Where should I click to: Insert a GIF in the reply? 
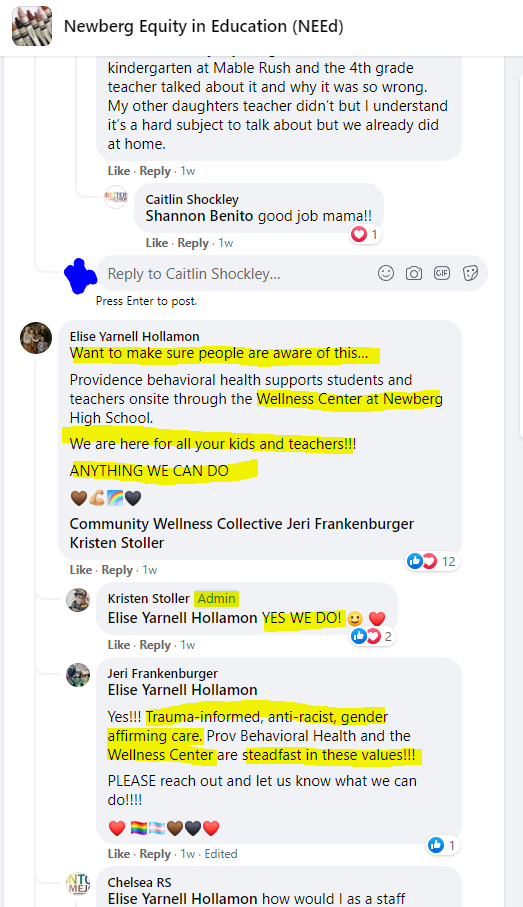coord(442,273)
